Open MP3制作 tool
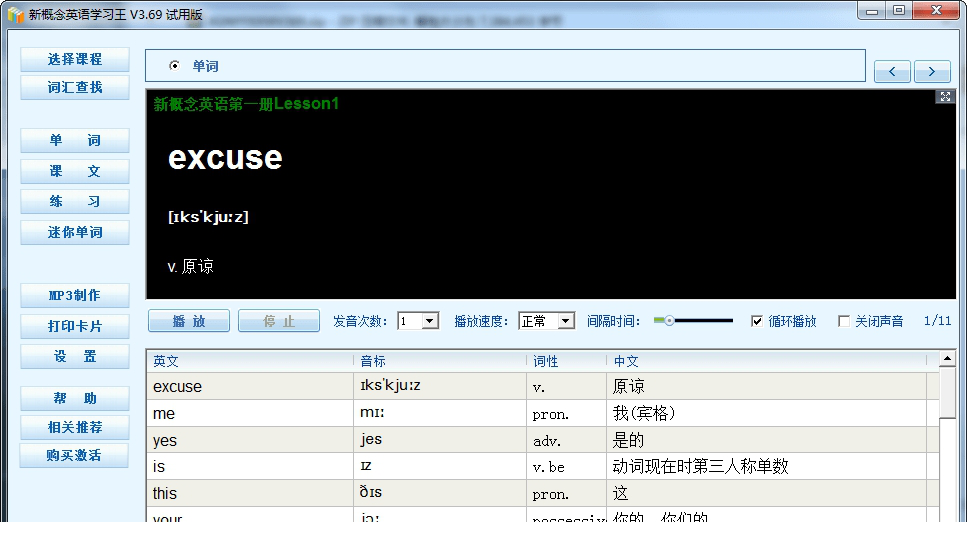 [x=75, y=295]
